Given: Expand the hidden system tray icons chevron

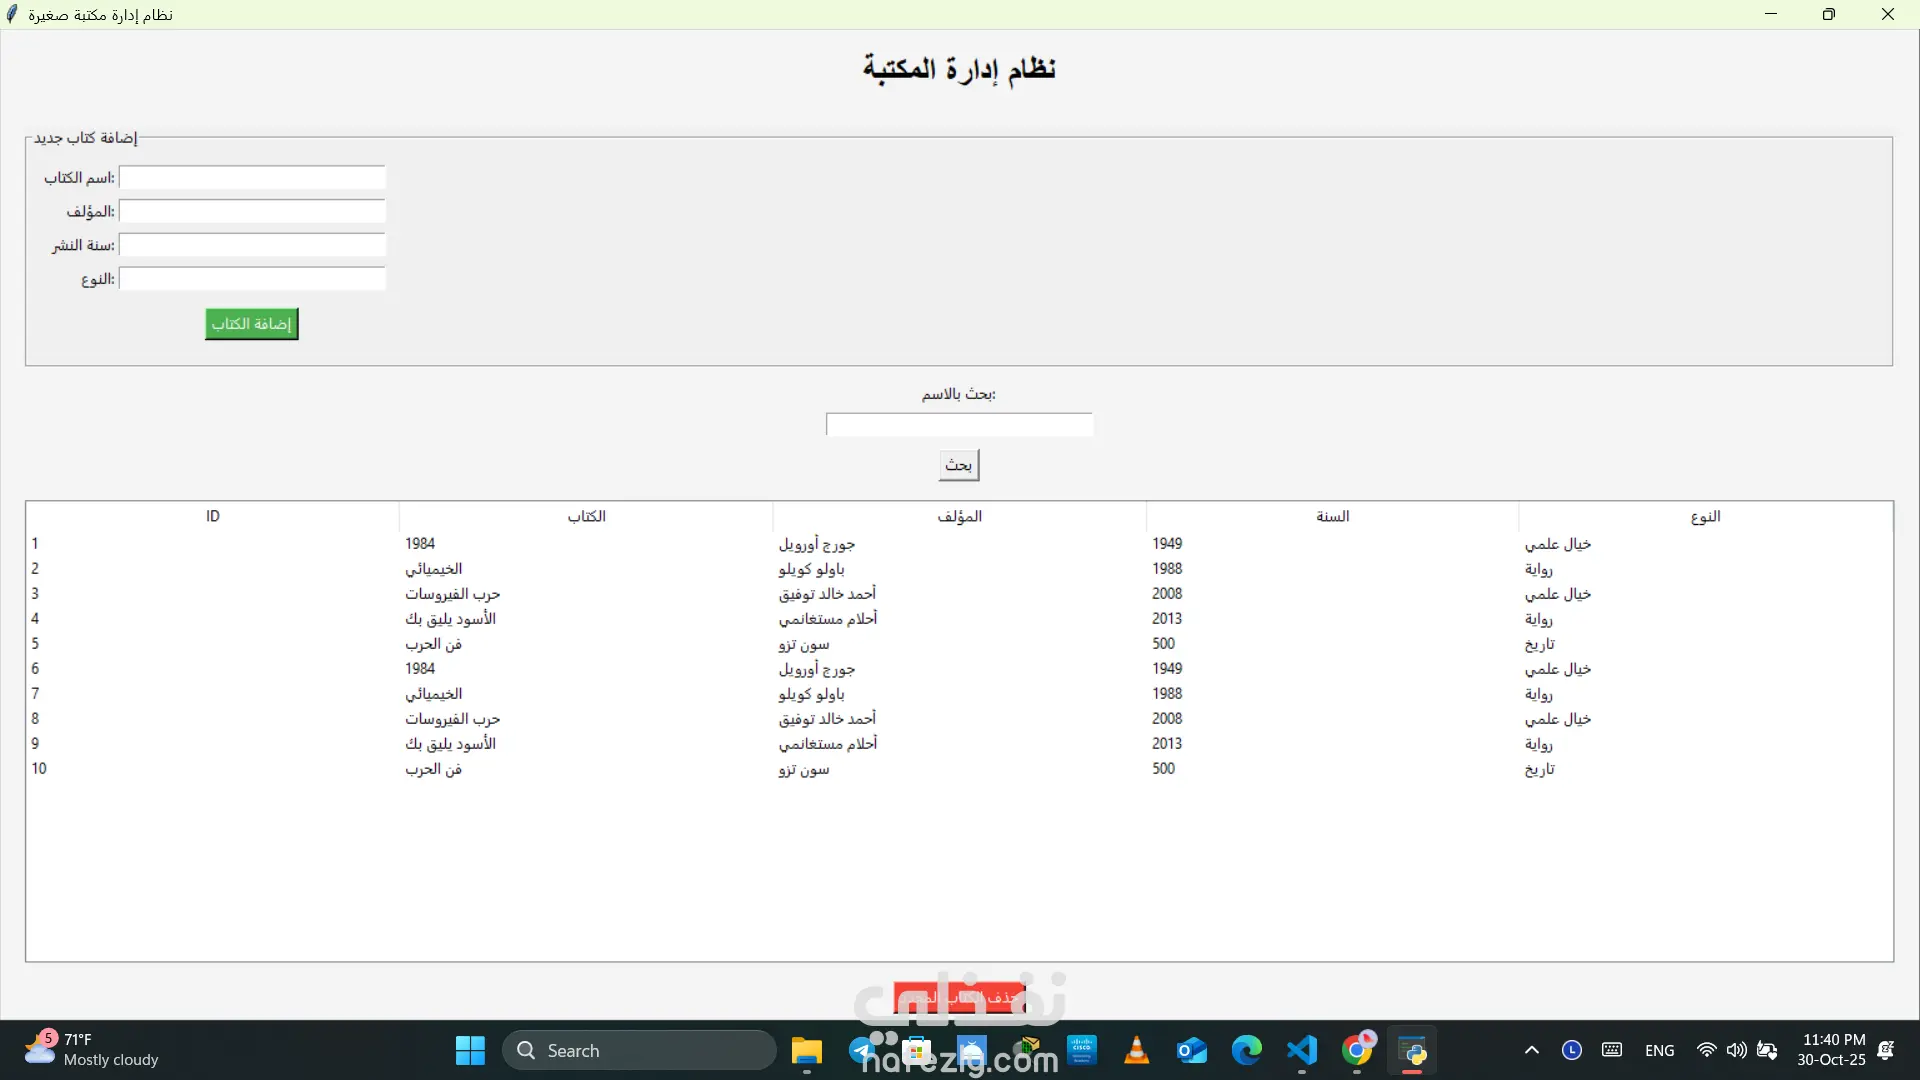Looking at the screenshot, I should (x=1531, y=1050).
